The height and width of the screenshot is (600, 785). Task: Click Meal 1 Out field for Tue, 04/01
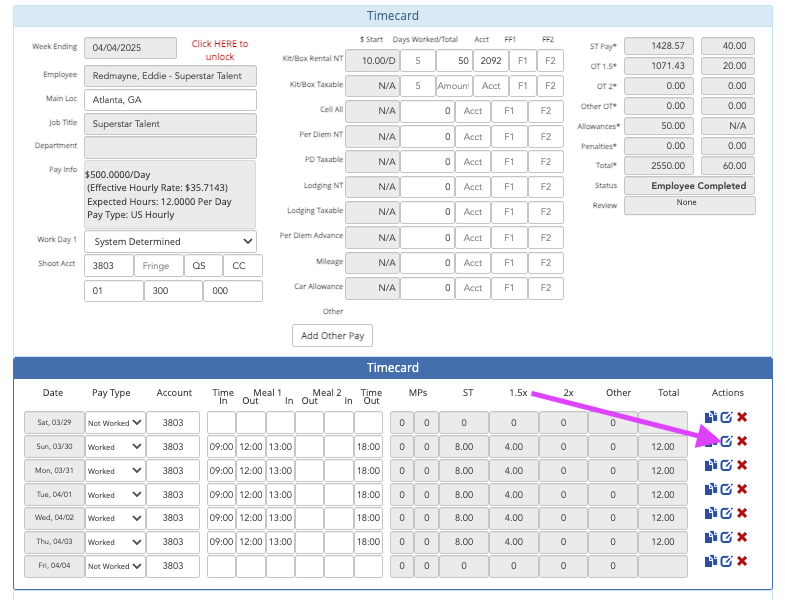(251, 495)
